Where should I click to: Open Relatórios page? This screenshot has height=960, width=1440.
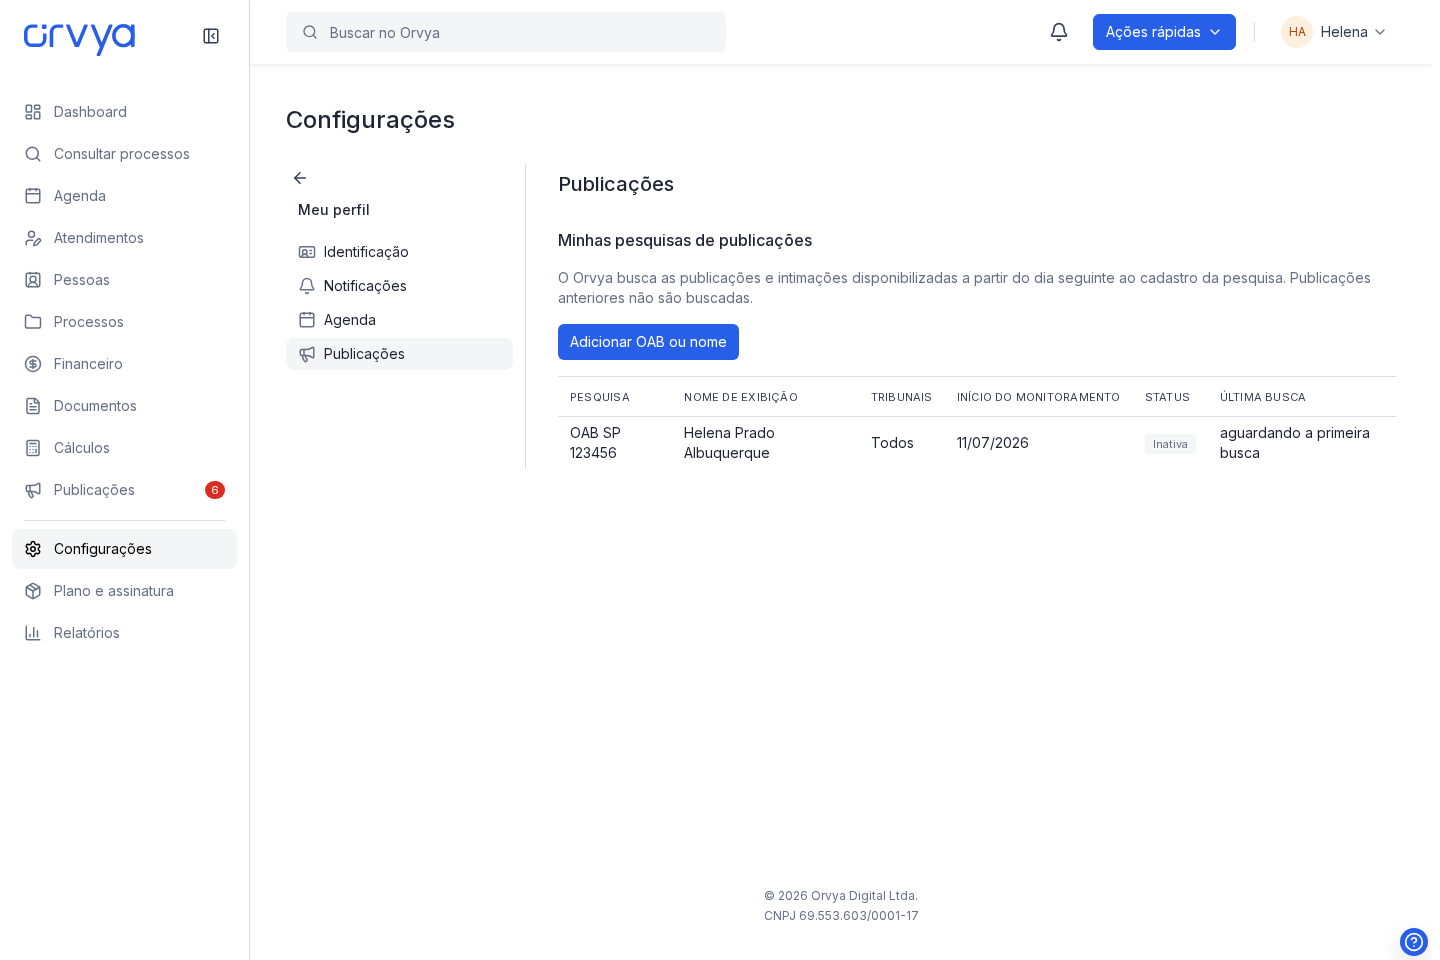pos(124,633)
